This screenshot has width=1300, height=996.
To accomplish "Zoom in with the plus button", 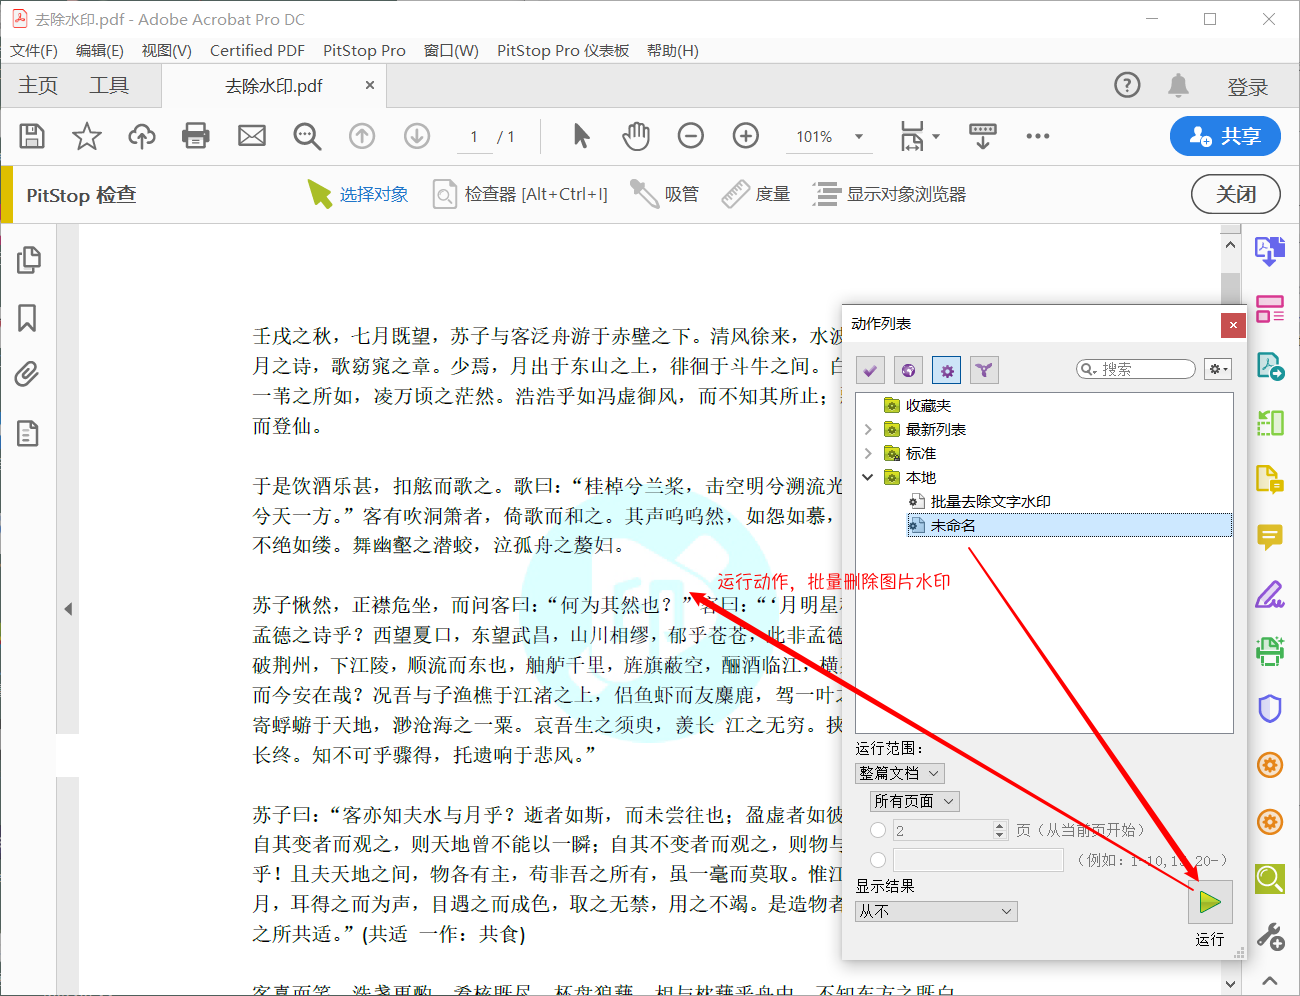I will pyautogui.click(x=746, y=136).
